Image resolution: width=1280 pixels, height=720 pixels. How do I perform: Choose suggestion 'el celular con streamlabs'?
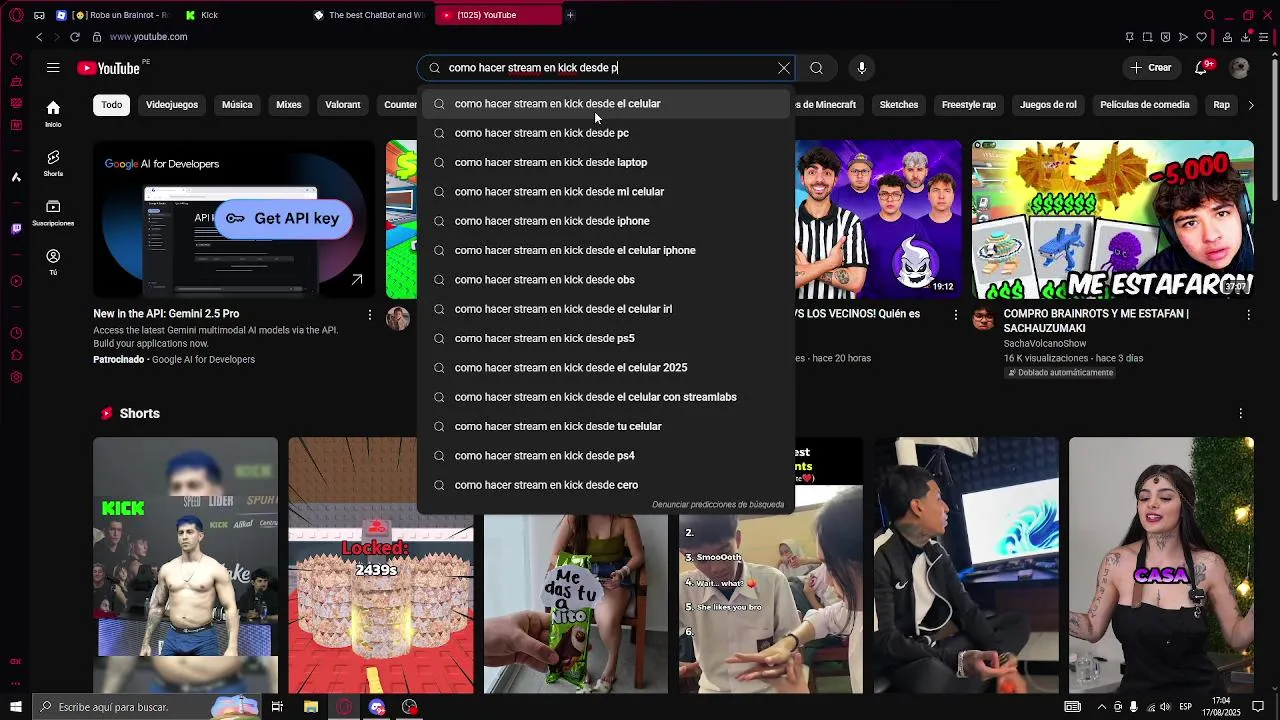(605, 397)
